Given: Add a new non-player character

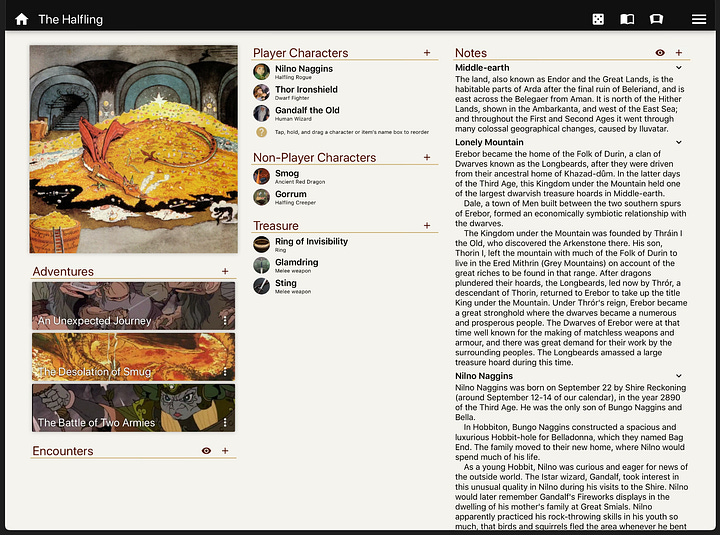Looking at the screenshot, I should [427, 158].
